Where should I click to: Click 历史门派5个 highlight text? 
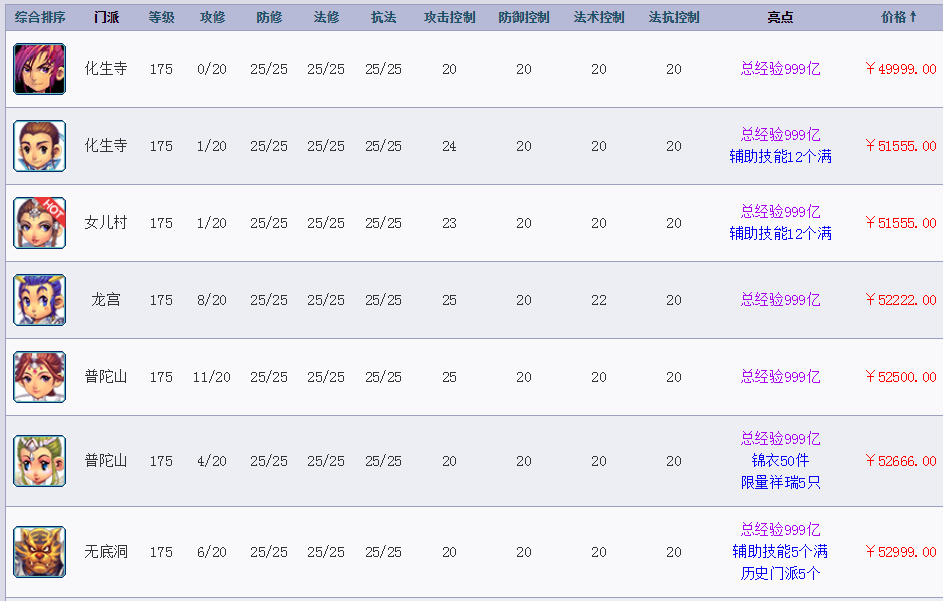coord(780,573)
